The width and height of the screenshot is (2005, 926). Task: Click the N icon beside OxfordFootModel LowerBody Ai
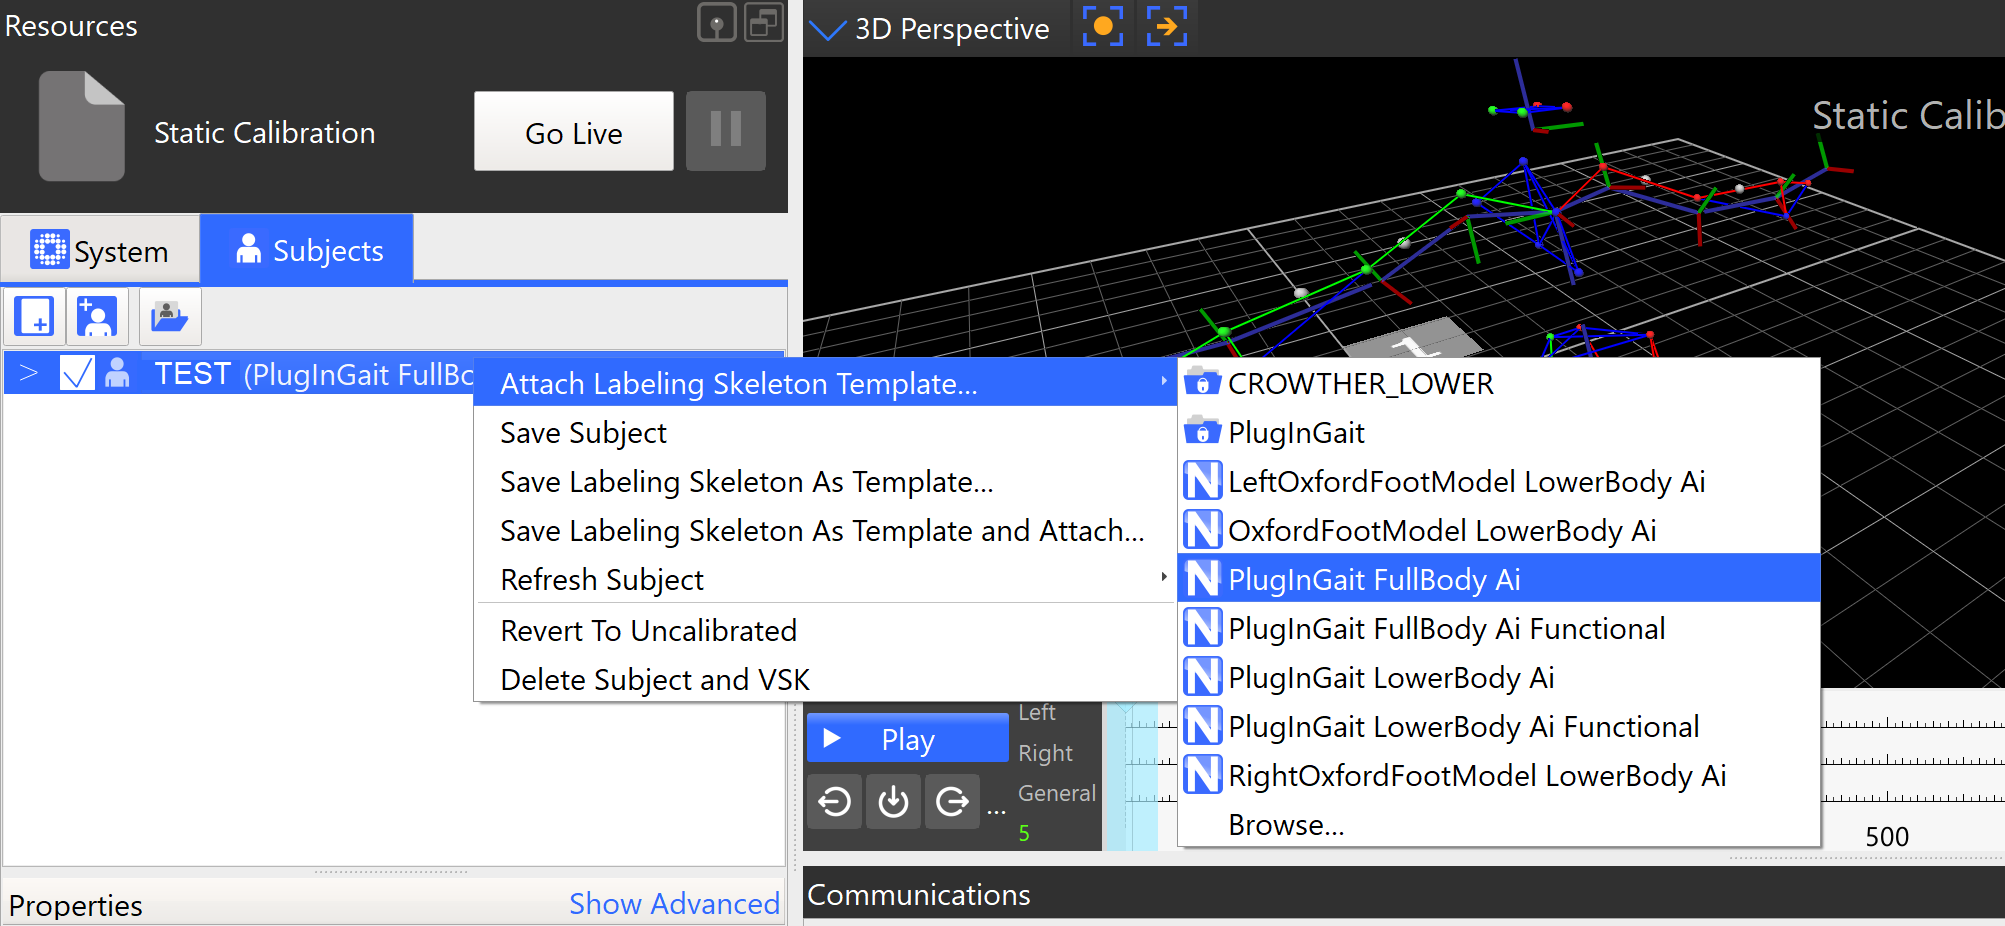coord(1202,530)
